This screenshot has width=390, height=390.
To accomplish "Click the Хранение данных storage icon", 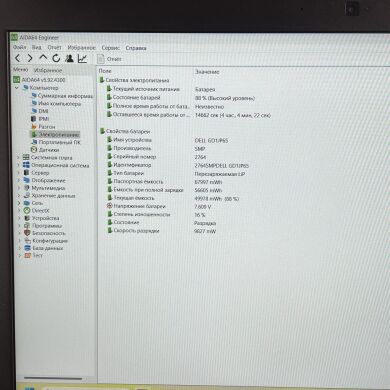I will click(27, 196).
